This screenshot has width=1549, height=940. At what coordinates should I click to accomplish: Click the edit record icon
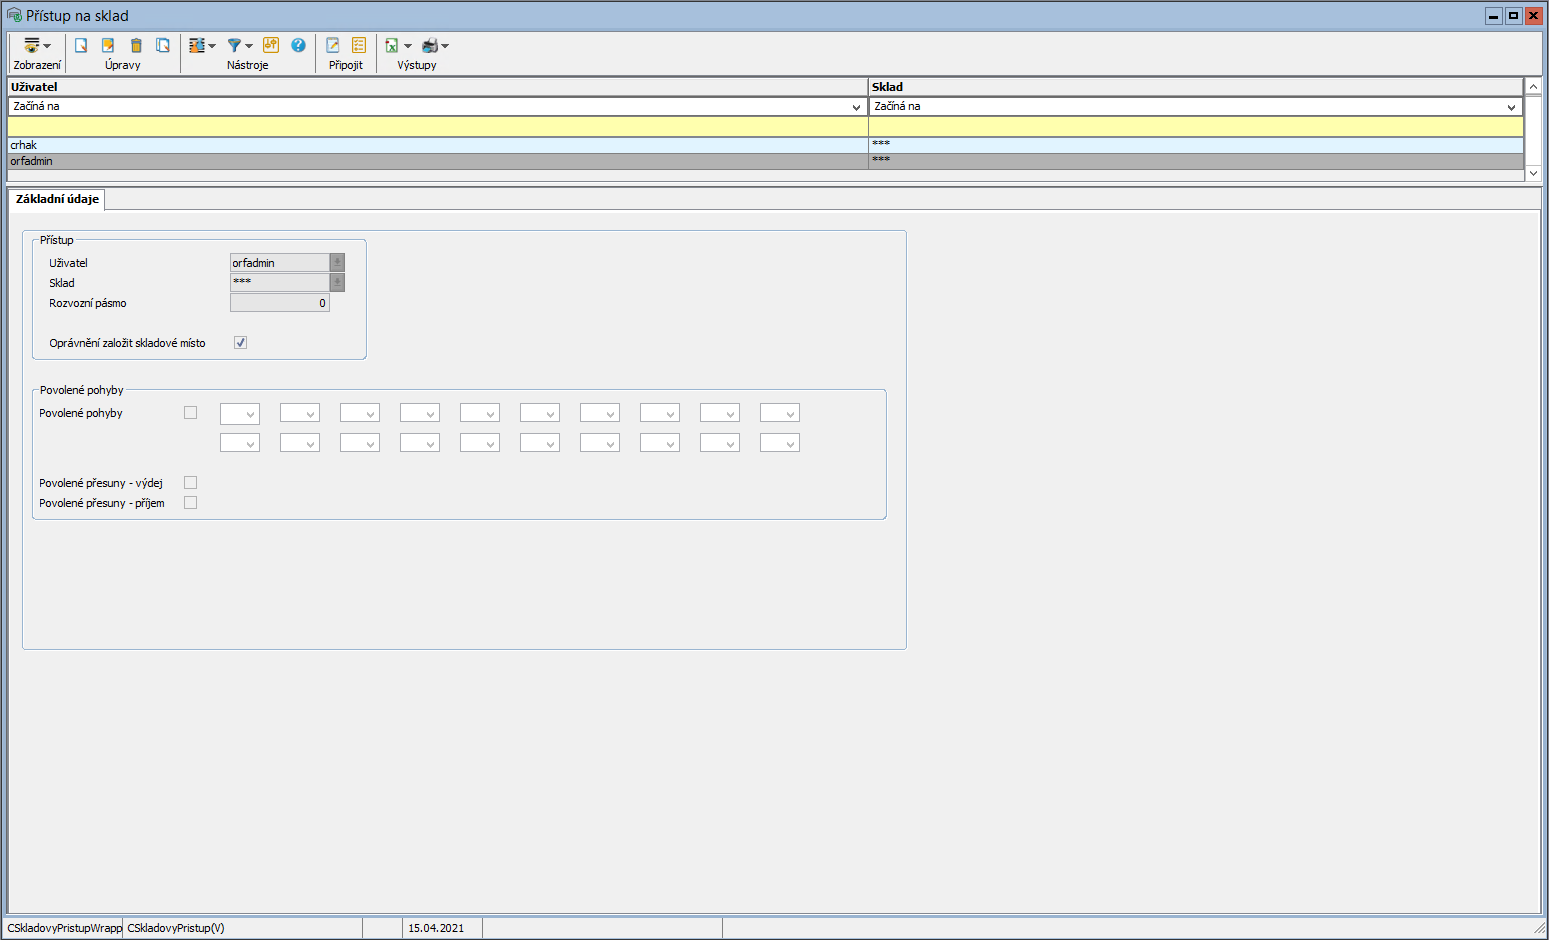[108, 46]
